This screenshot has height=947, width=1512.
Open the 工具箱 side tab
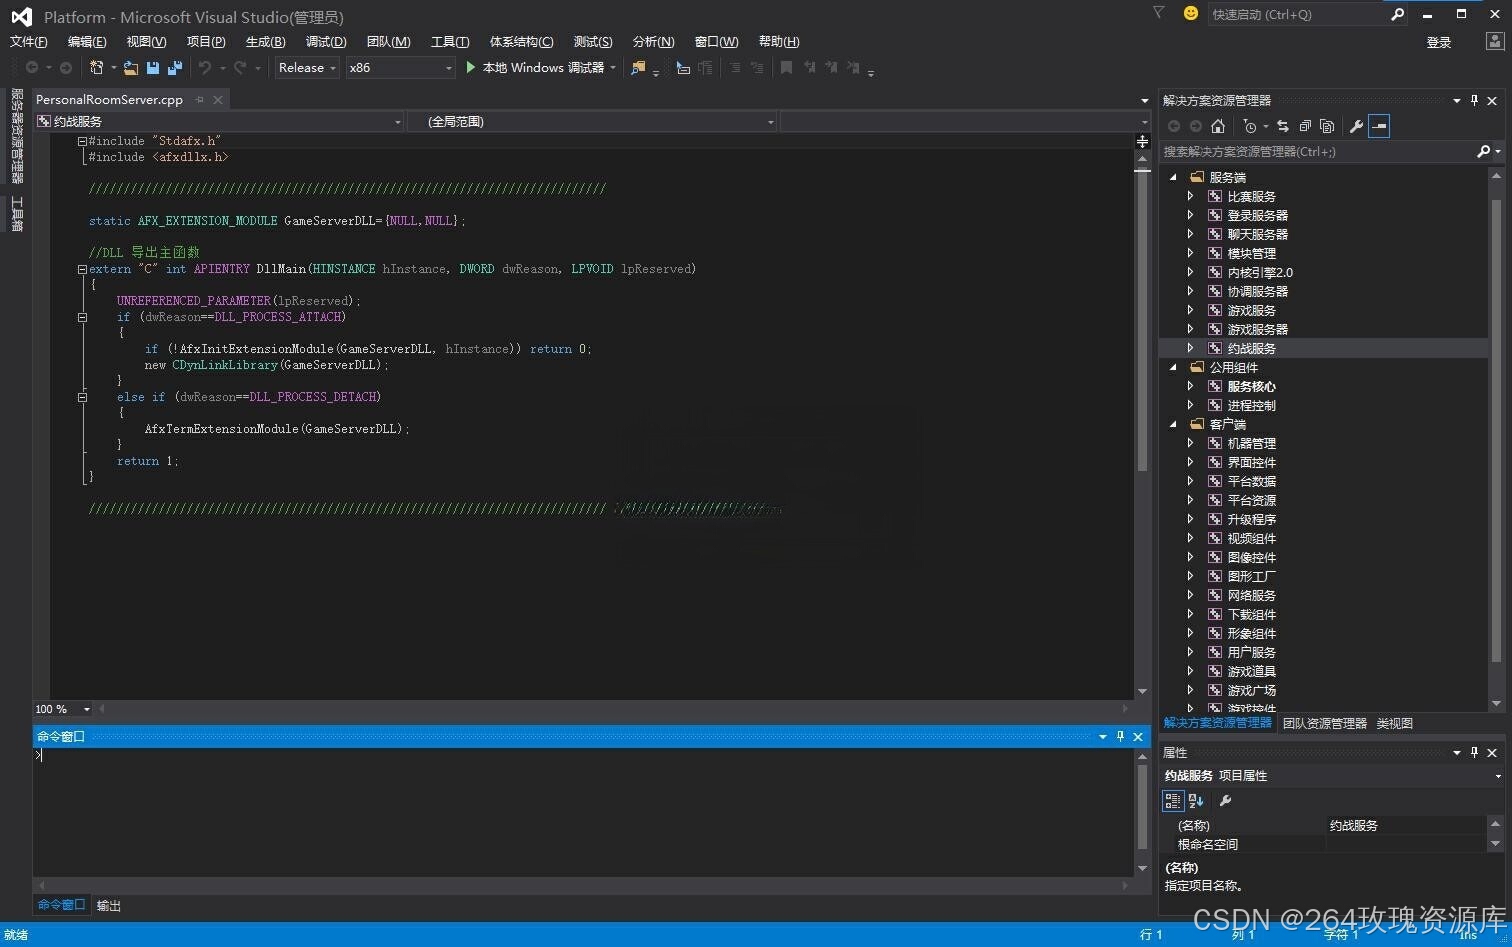16,213
